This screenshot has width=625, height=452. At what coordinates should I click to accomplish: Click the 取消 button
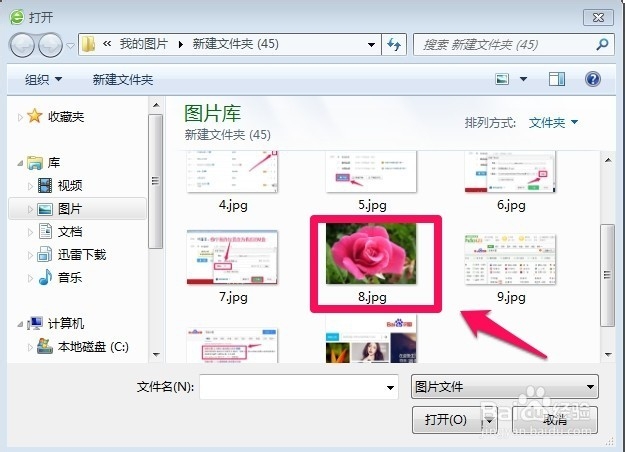554,420
